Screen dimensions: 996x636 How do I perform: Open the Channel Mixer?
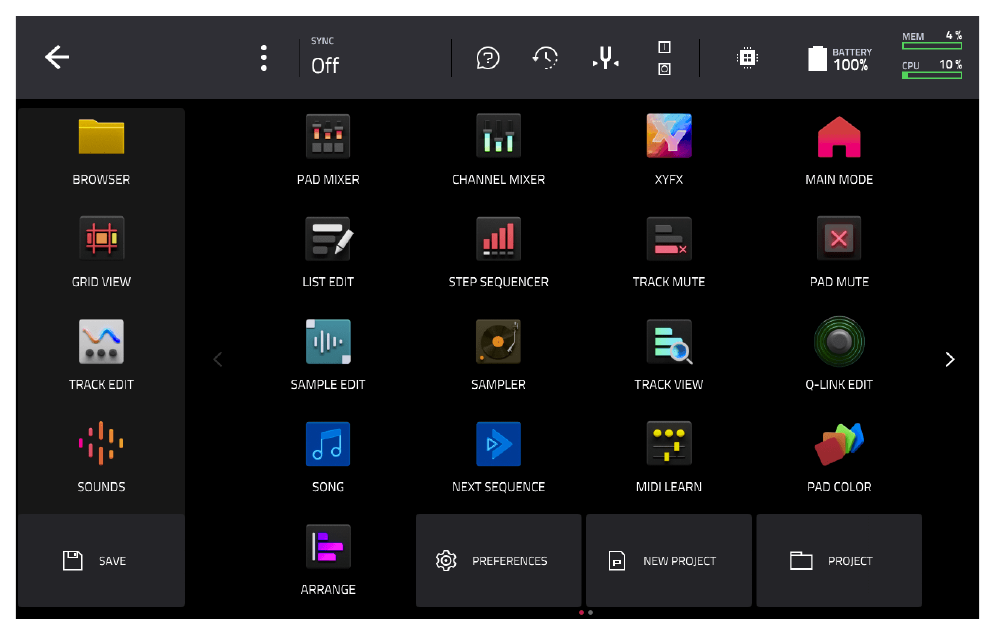[498, 151]
